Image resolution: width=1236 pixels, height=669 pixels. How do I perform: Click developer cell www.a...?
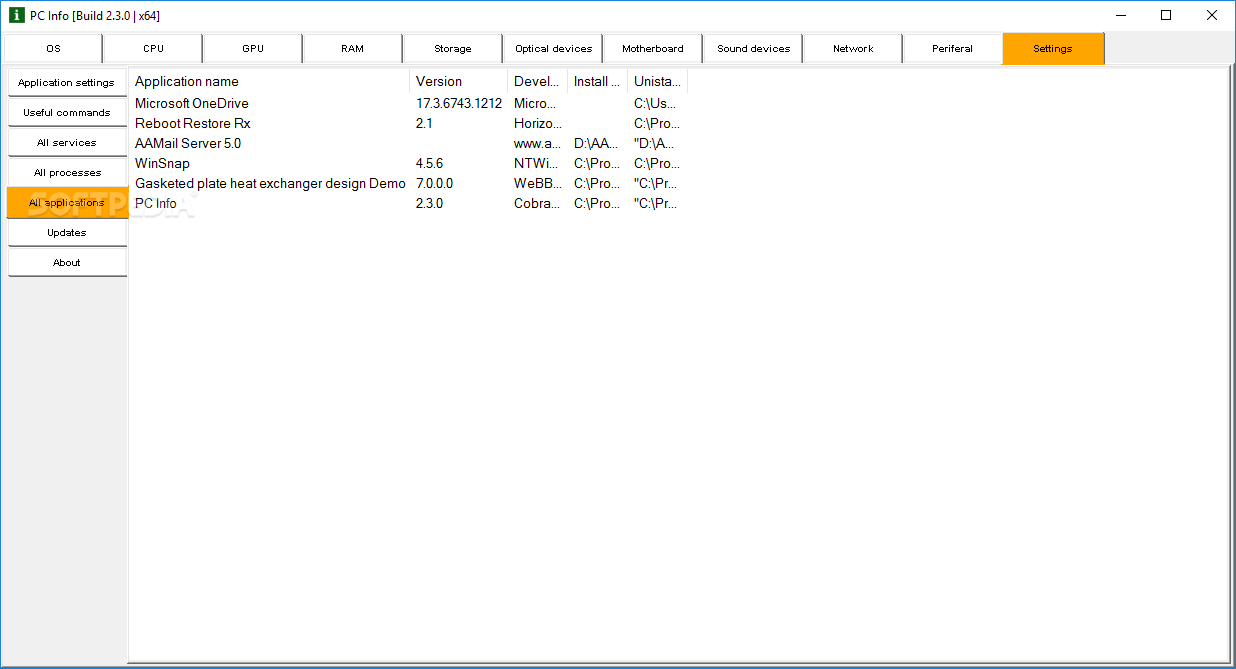[537, 143]
